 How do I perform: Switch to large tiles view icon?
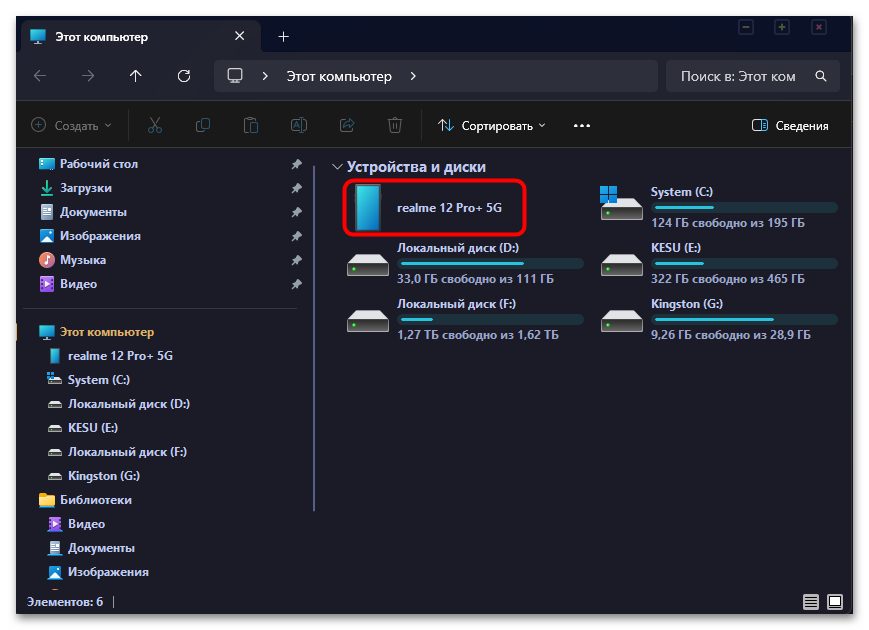pyautogui.click(x=835, y=602)
